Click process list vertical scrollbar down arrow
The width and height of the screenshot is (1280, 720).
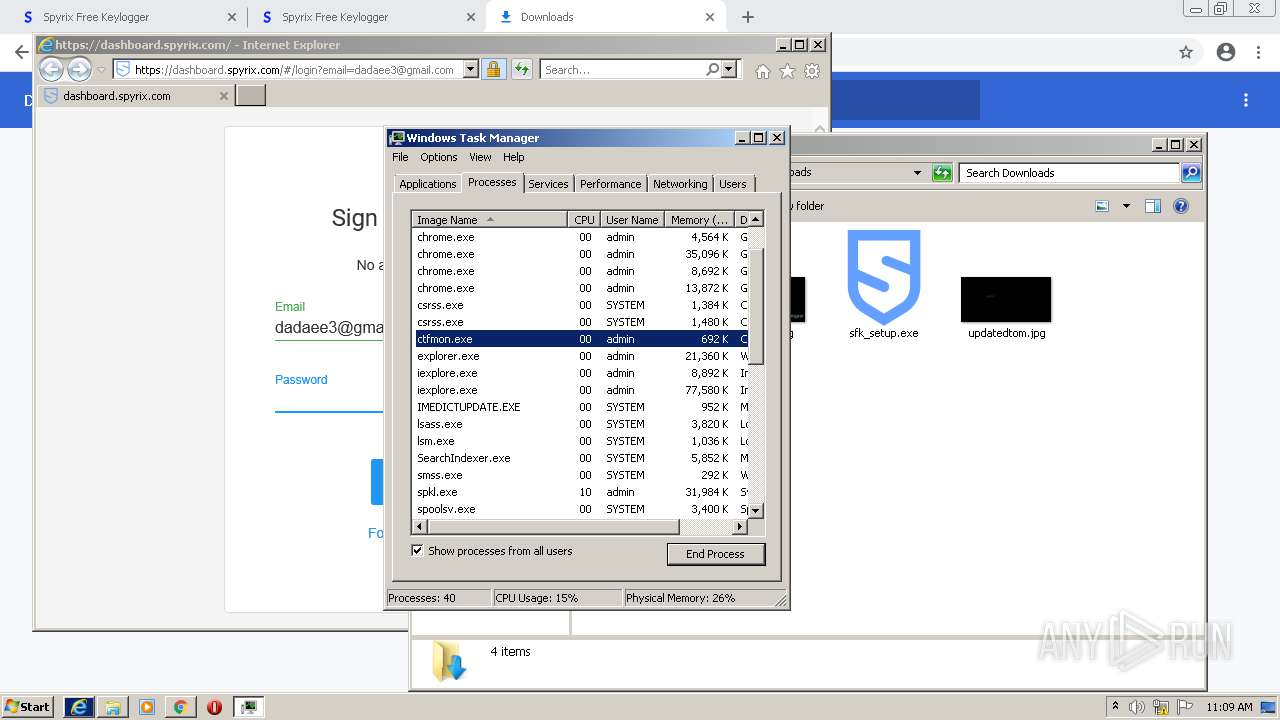(756, 510)
